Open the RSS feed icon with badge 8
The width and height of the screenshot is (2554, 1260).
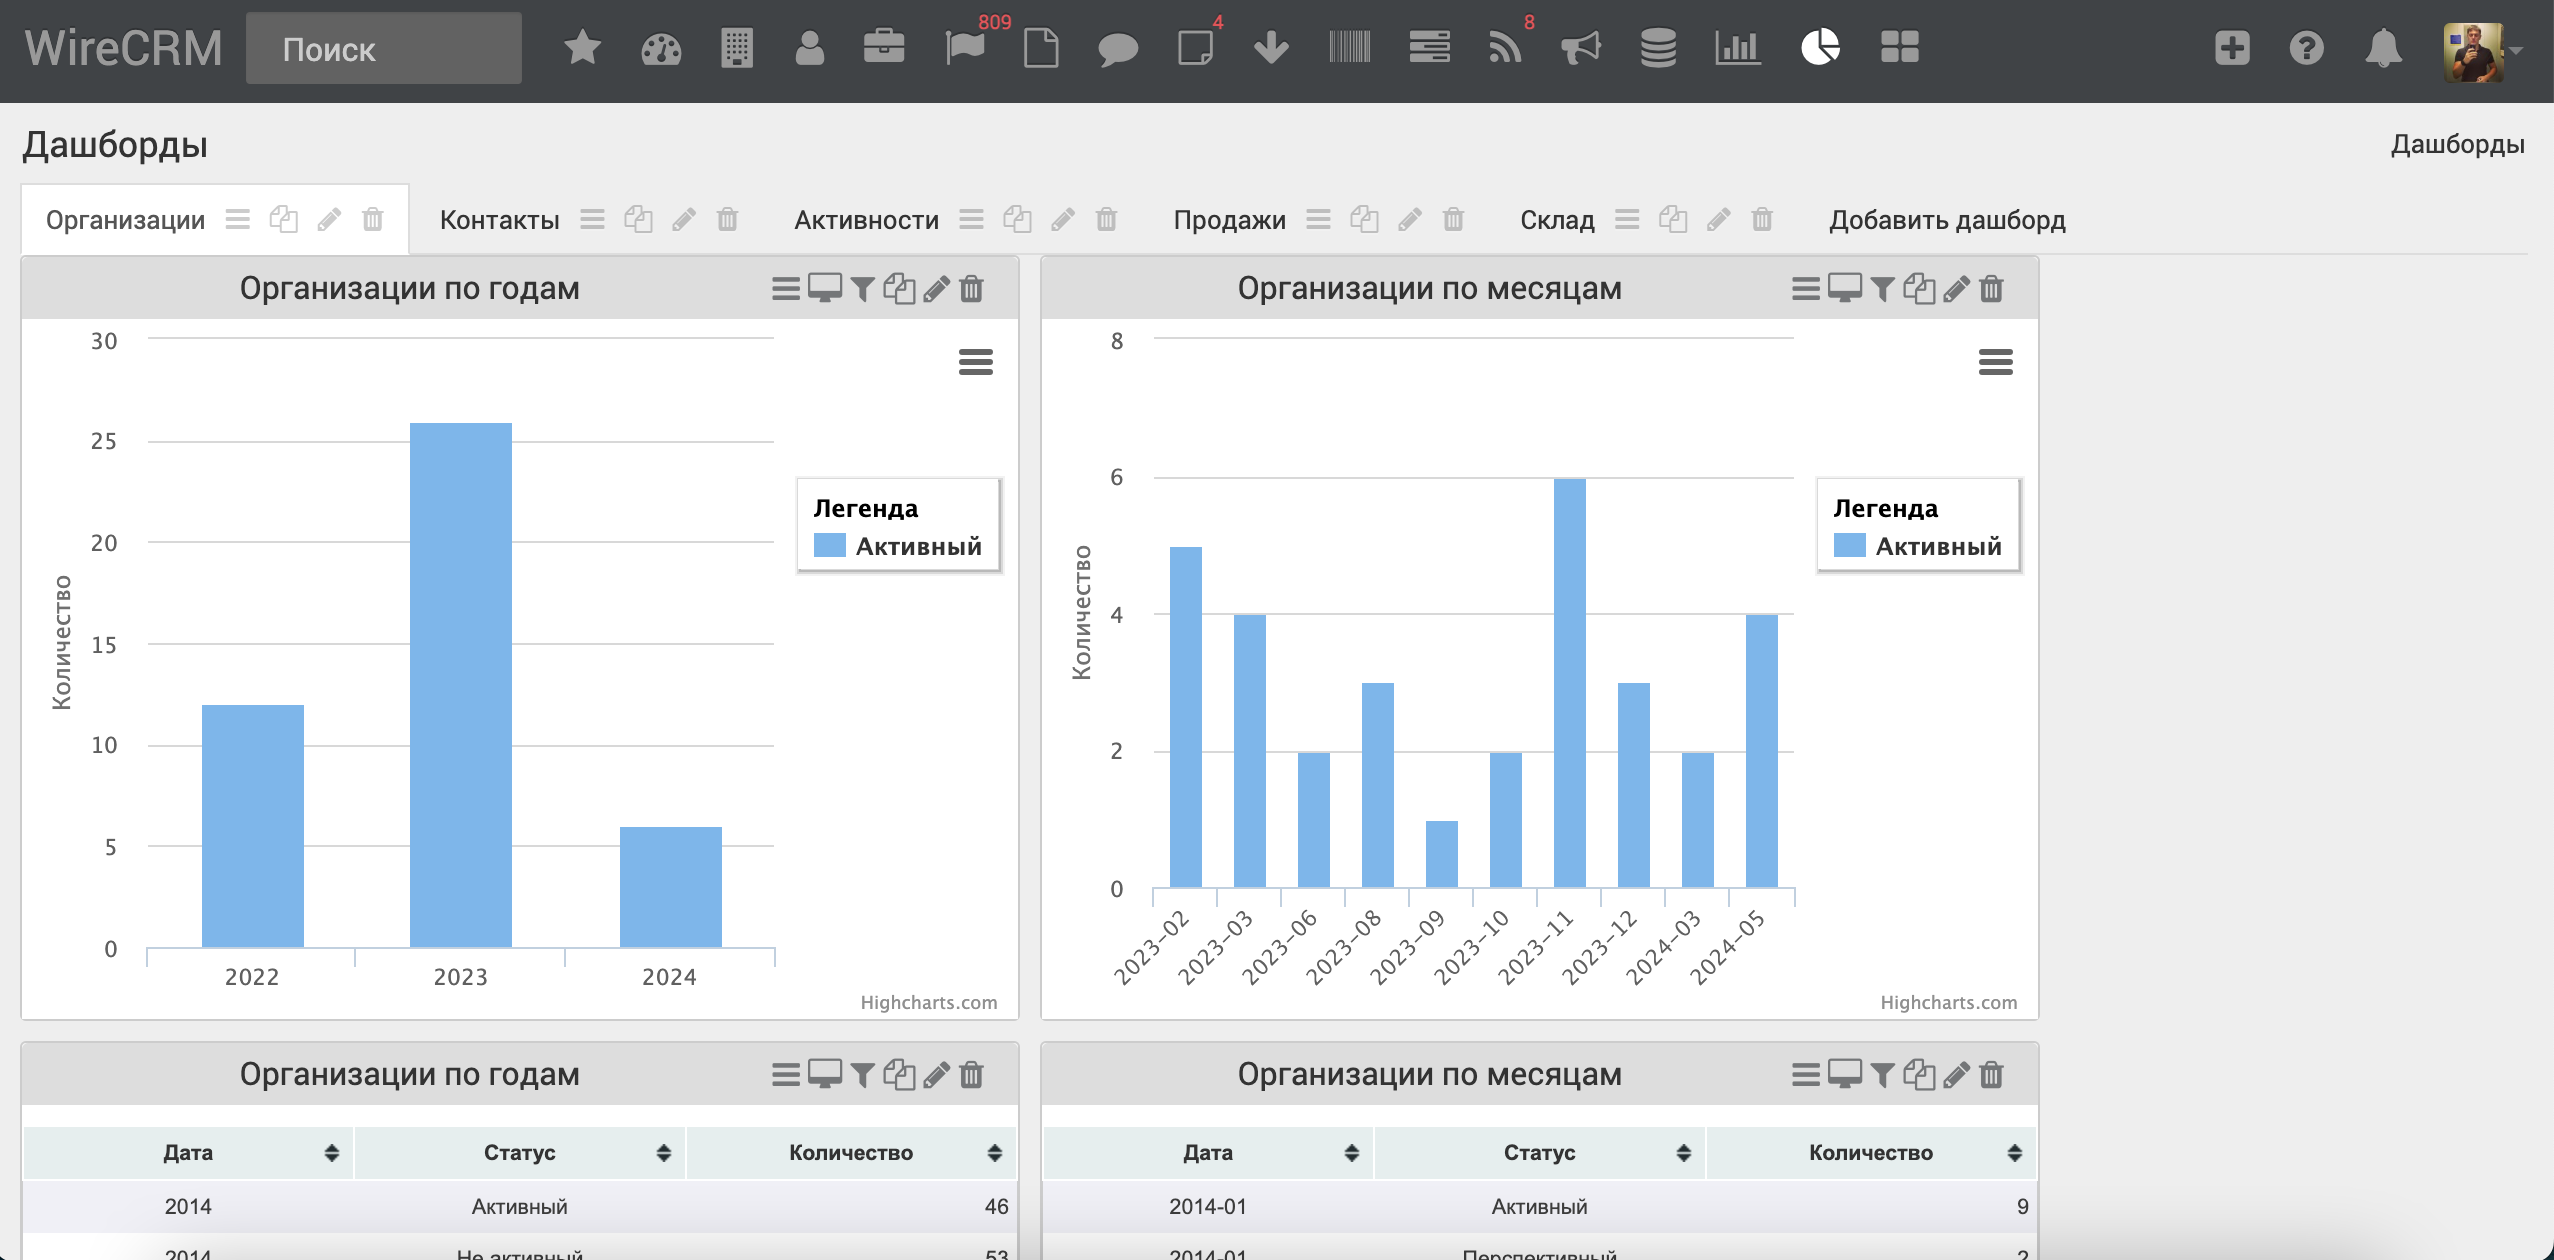point(1505,48)
